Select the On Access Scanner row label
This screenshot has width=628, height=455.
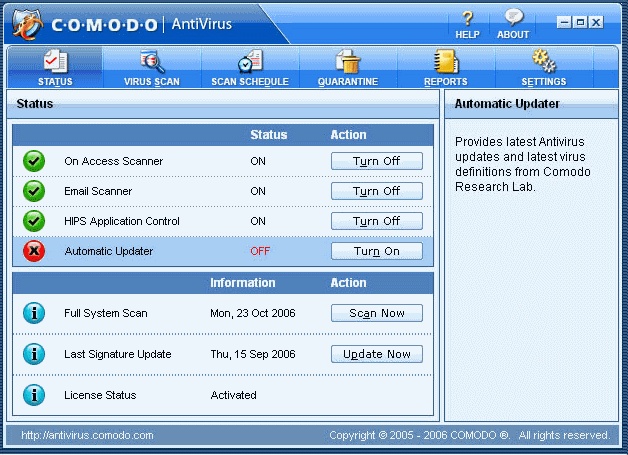click(x=114, y=161)
